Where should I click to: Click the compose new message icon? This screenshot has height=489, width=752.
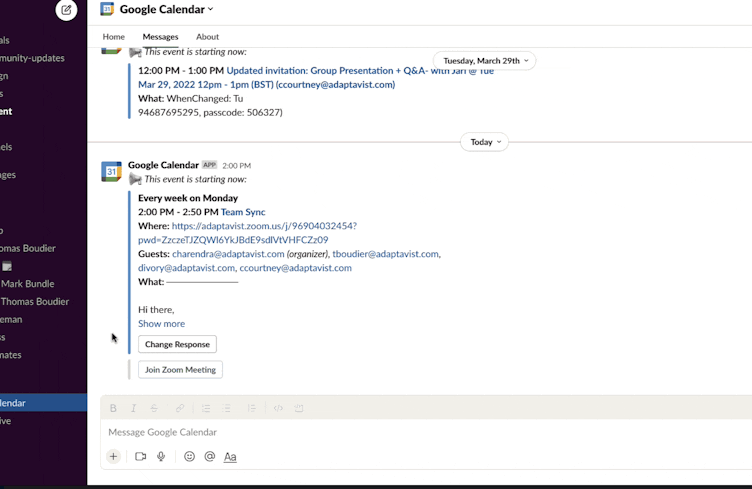point(66,10)
